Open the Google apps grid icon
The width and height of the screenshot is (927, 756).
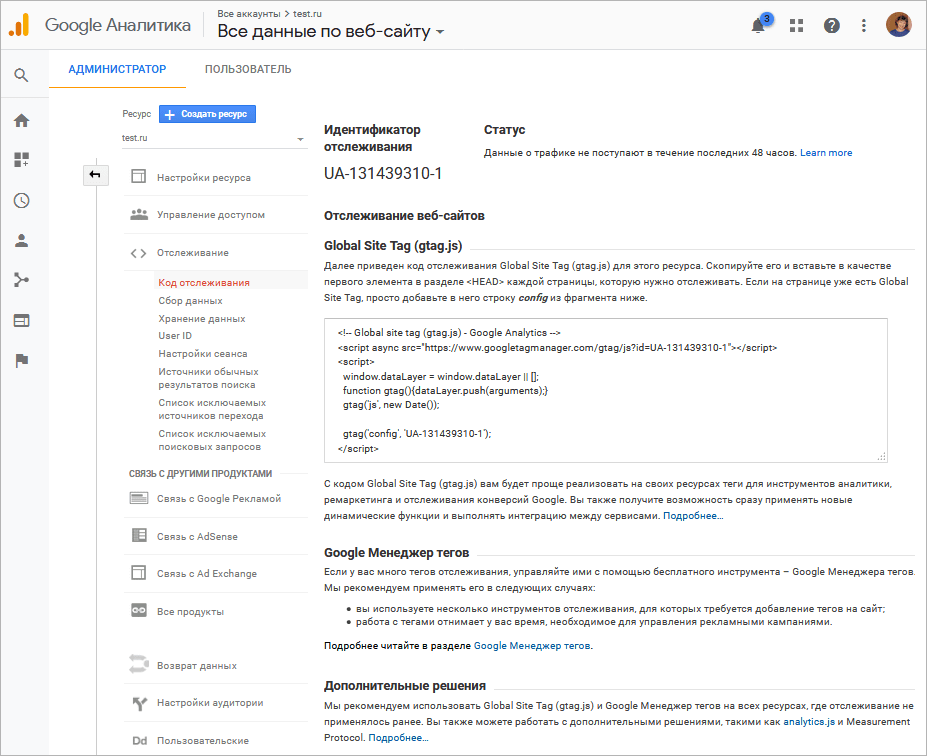pyautogui.click(x=796, y=25)
